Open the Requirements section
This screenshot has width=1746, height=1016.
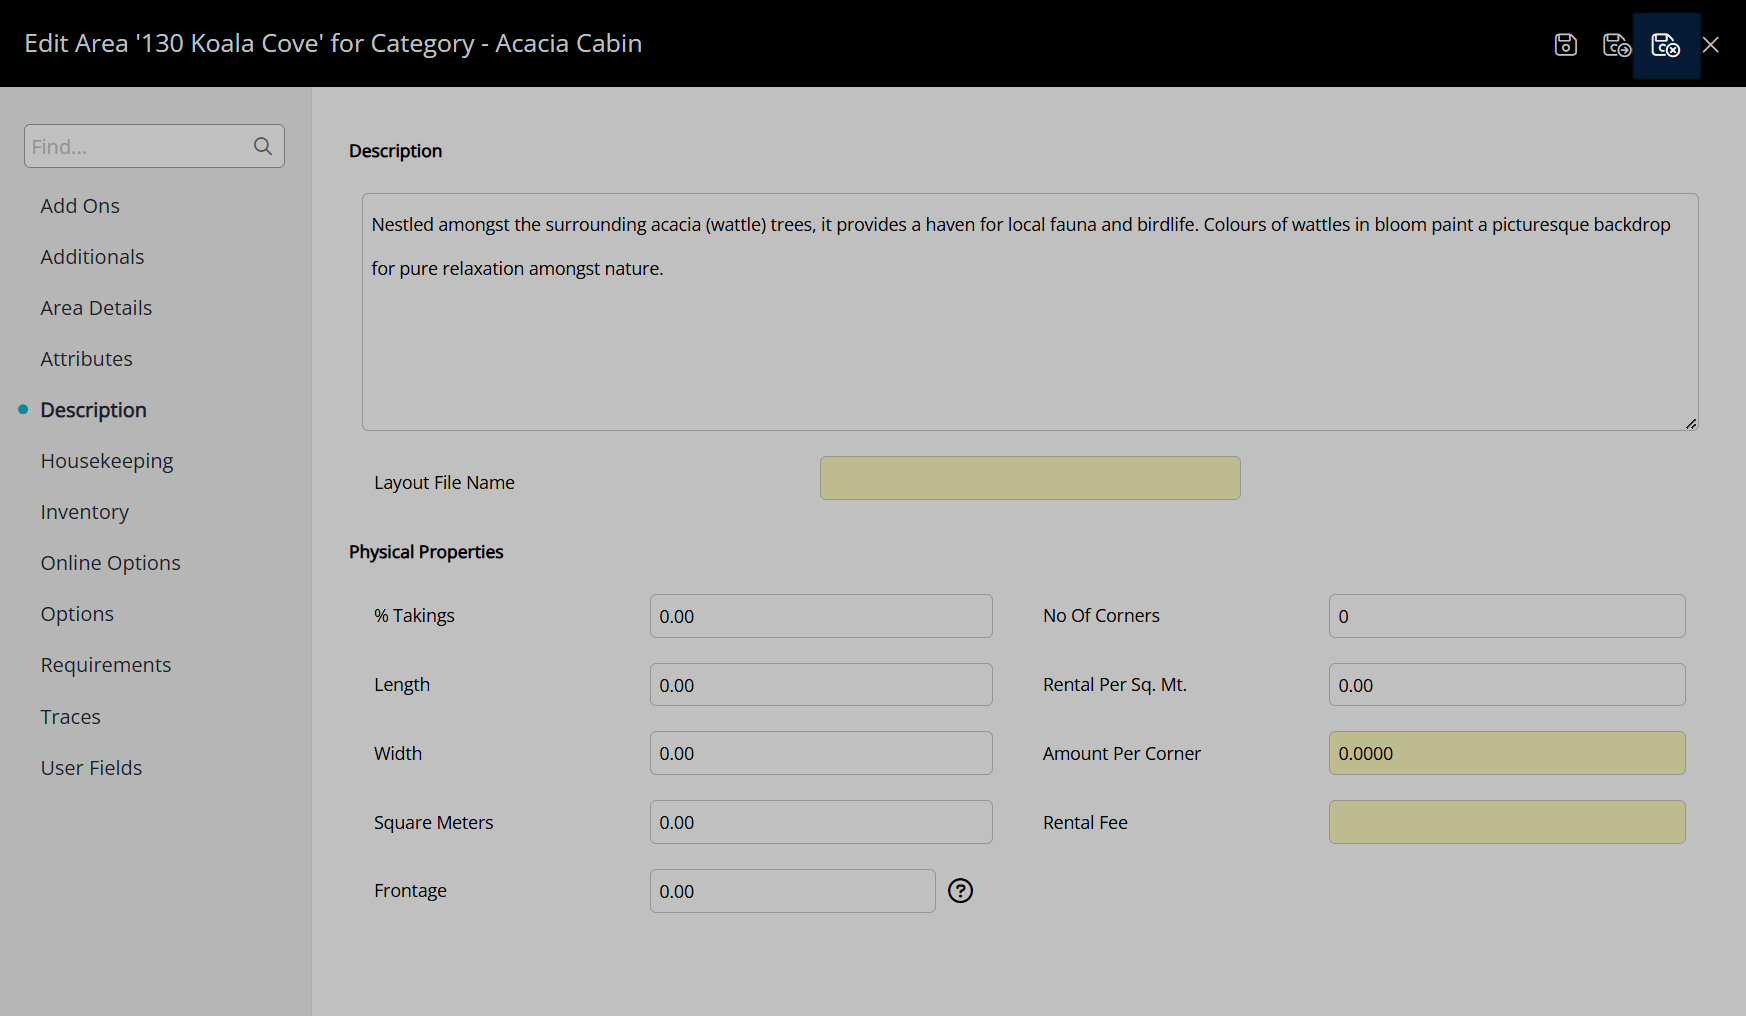click(106, 665)
